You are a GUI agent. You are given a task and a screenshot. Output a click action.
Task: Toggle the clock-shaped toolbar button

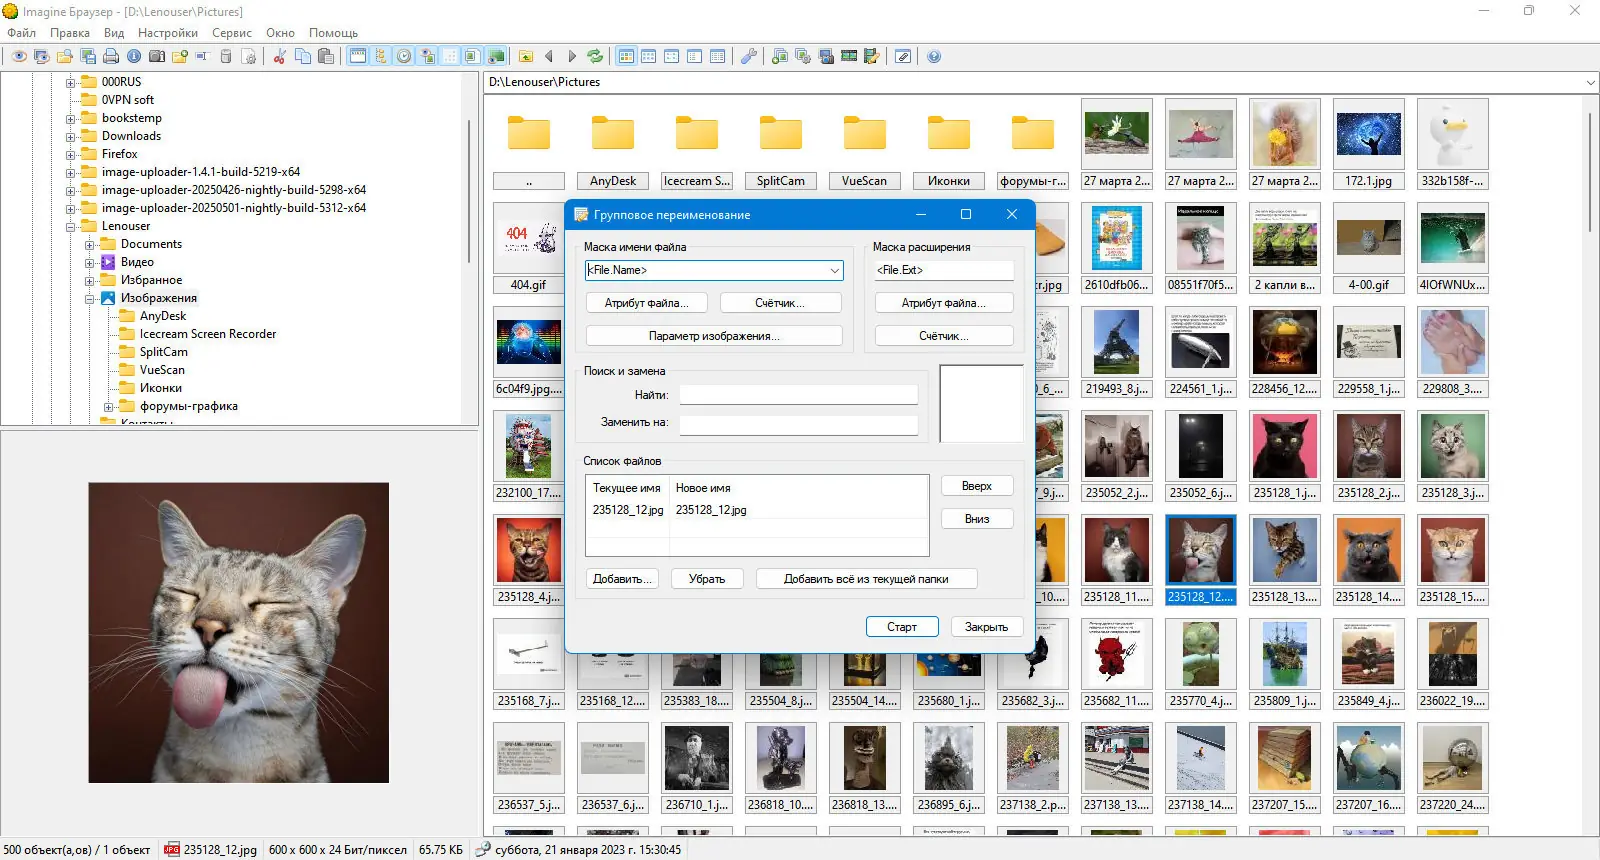pos(404,56)
